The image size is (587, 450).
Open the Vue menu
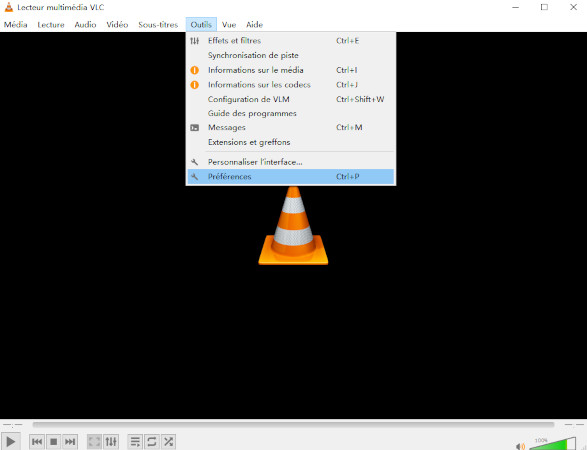(229, 25)
